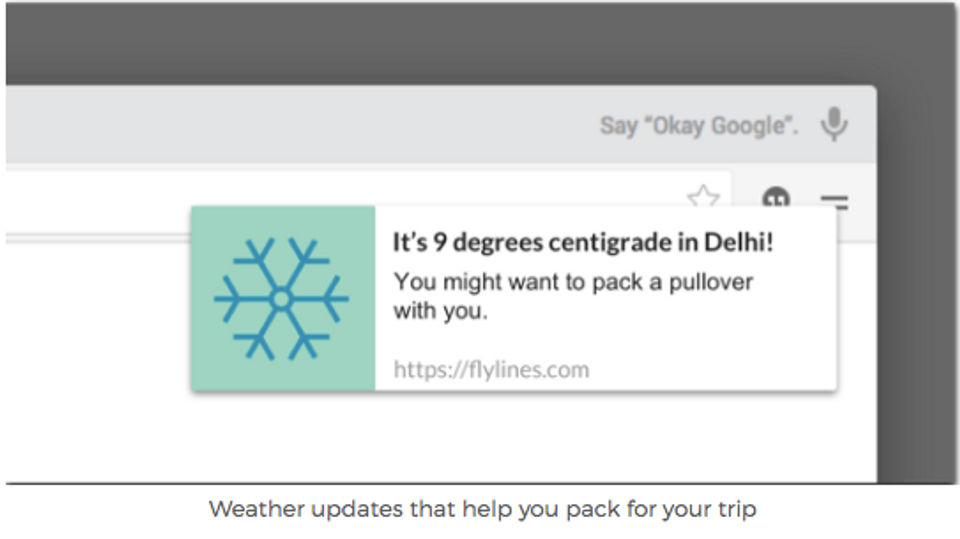Click the blank white page below the notification
The height and width of the screenshot is (539, 960).
(x=441, y=436)
